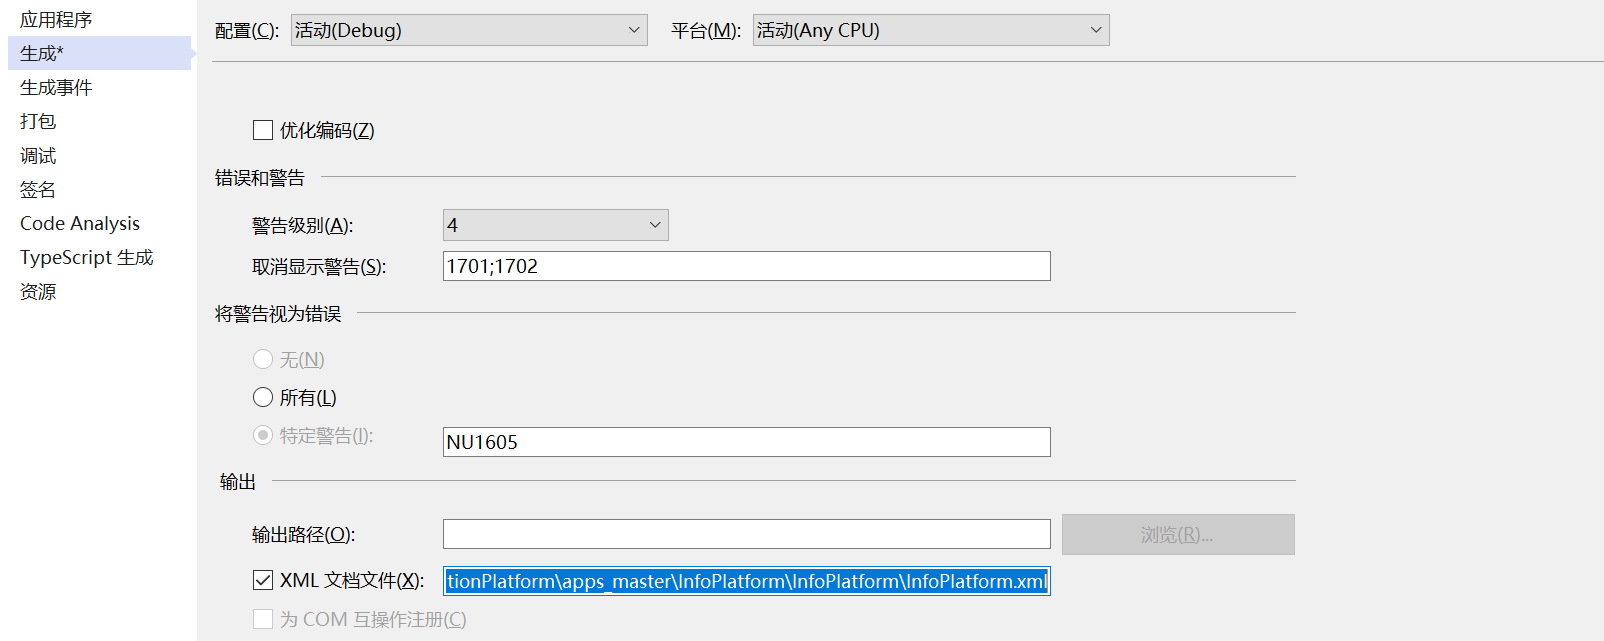Screen dimensions: 1604x641
Task: Open the 调试 tab
Action: point(38,156)
